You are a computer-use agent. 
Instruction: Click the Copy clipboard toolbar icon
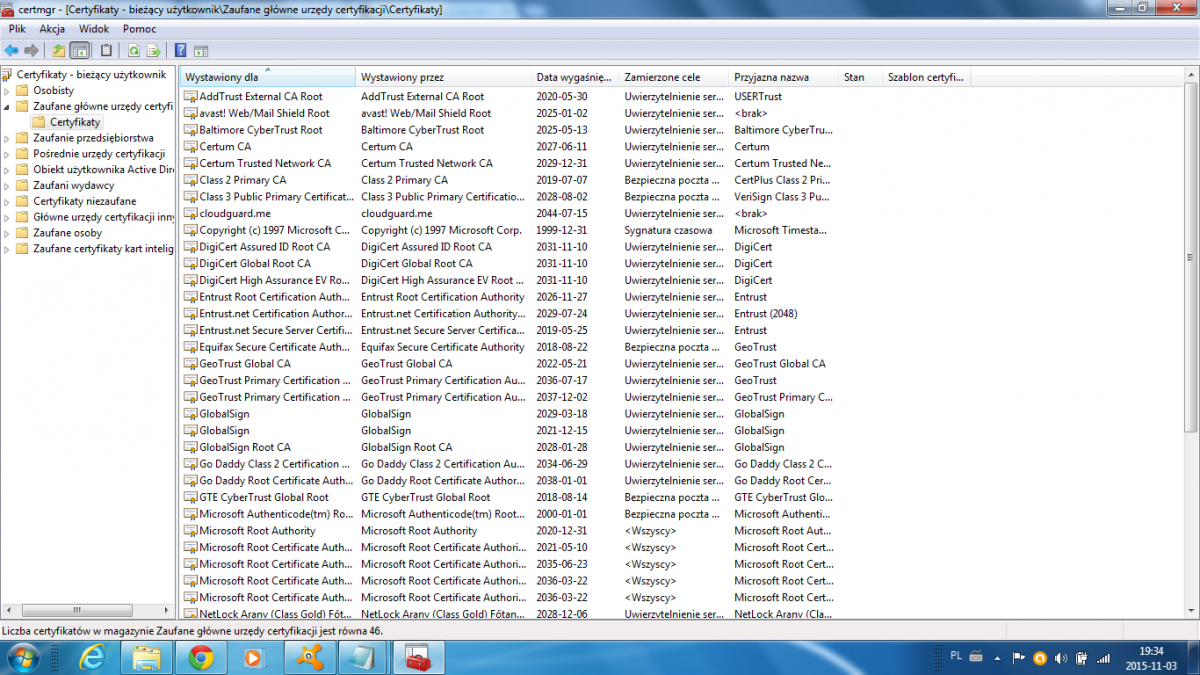point(106,50)
